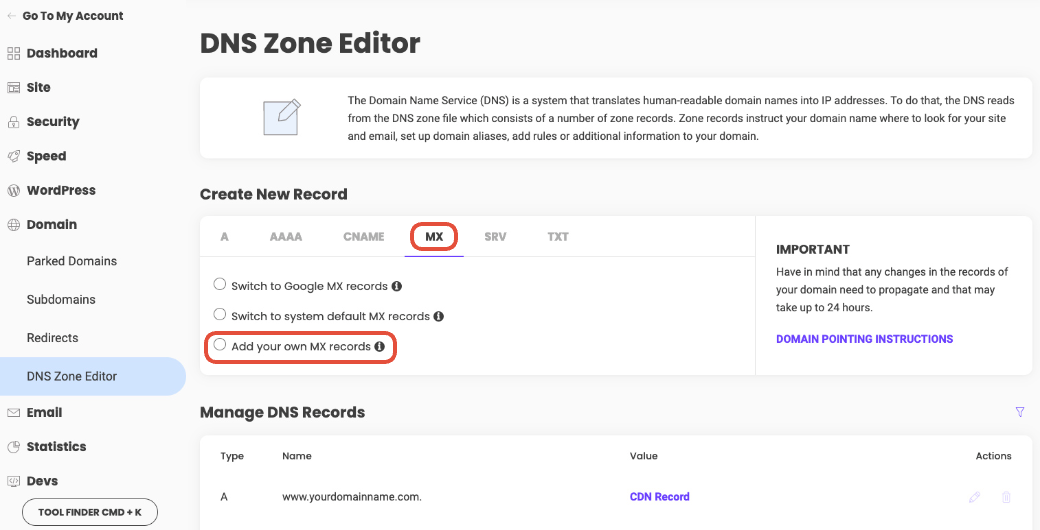Click the IMPORTANT notice heading
The width and height of the screenshot is (1040, 530).
(x=812, y=250)
